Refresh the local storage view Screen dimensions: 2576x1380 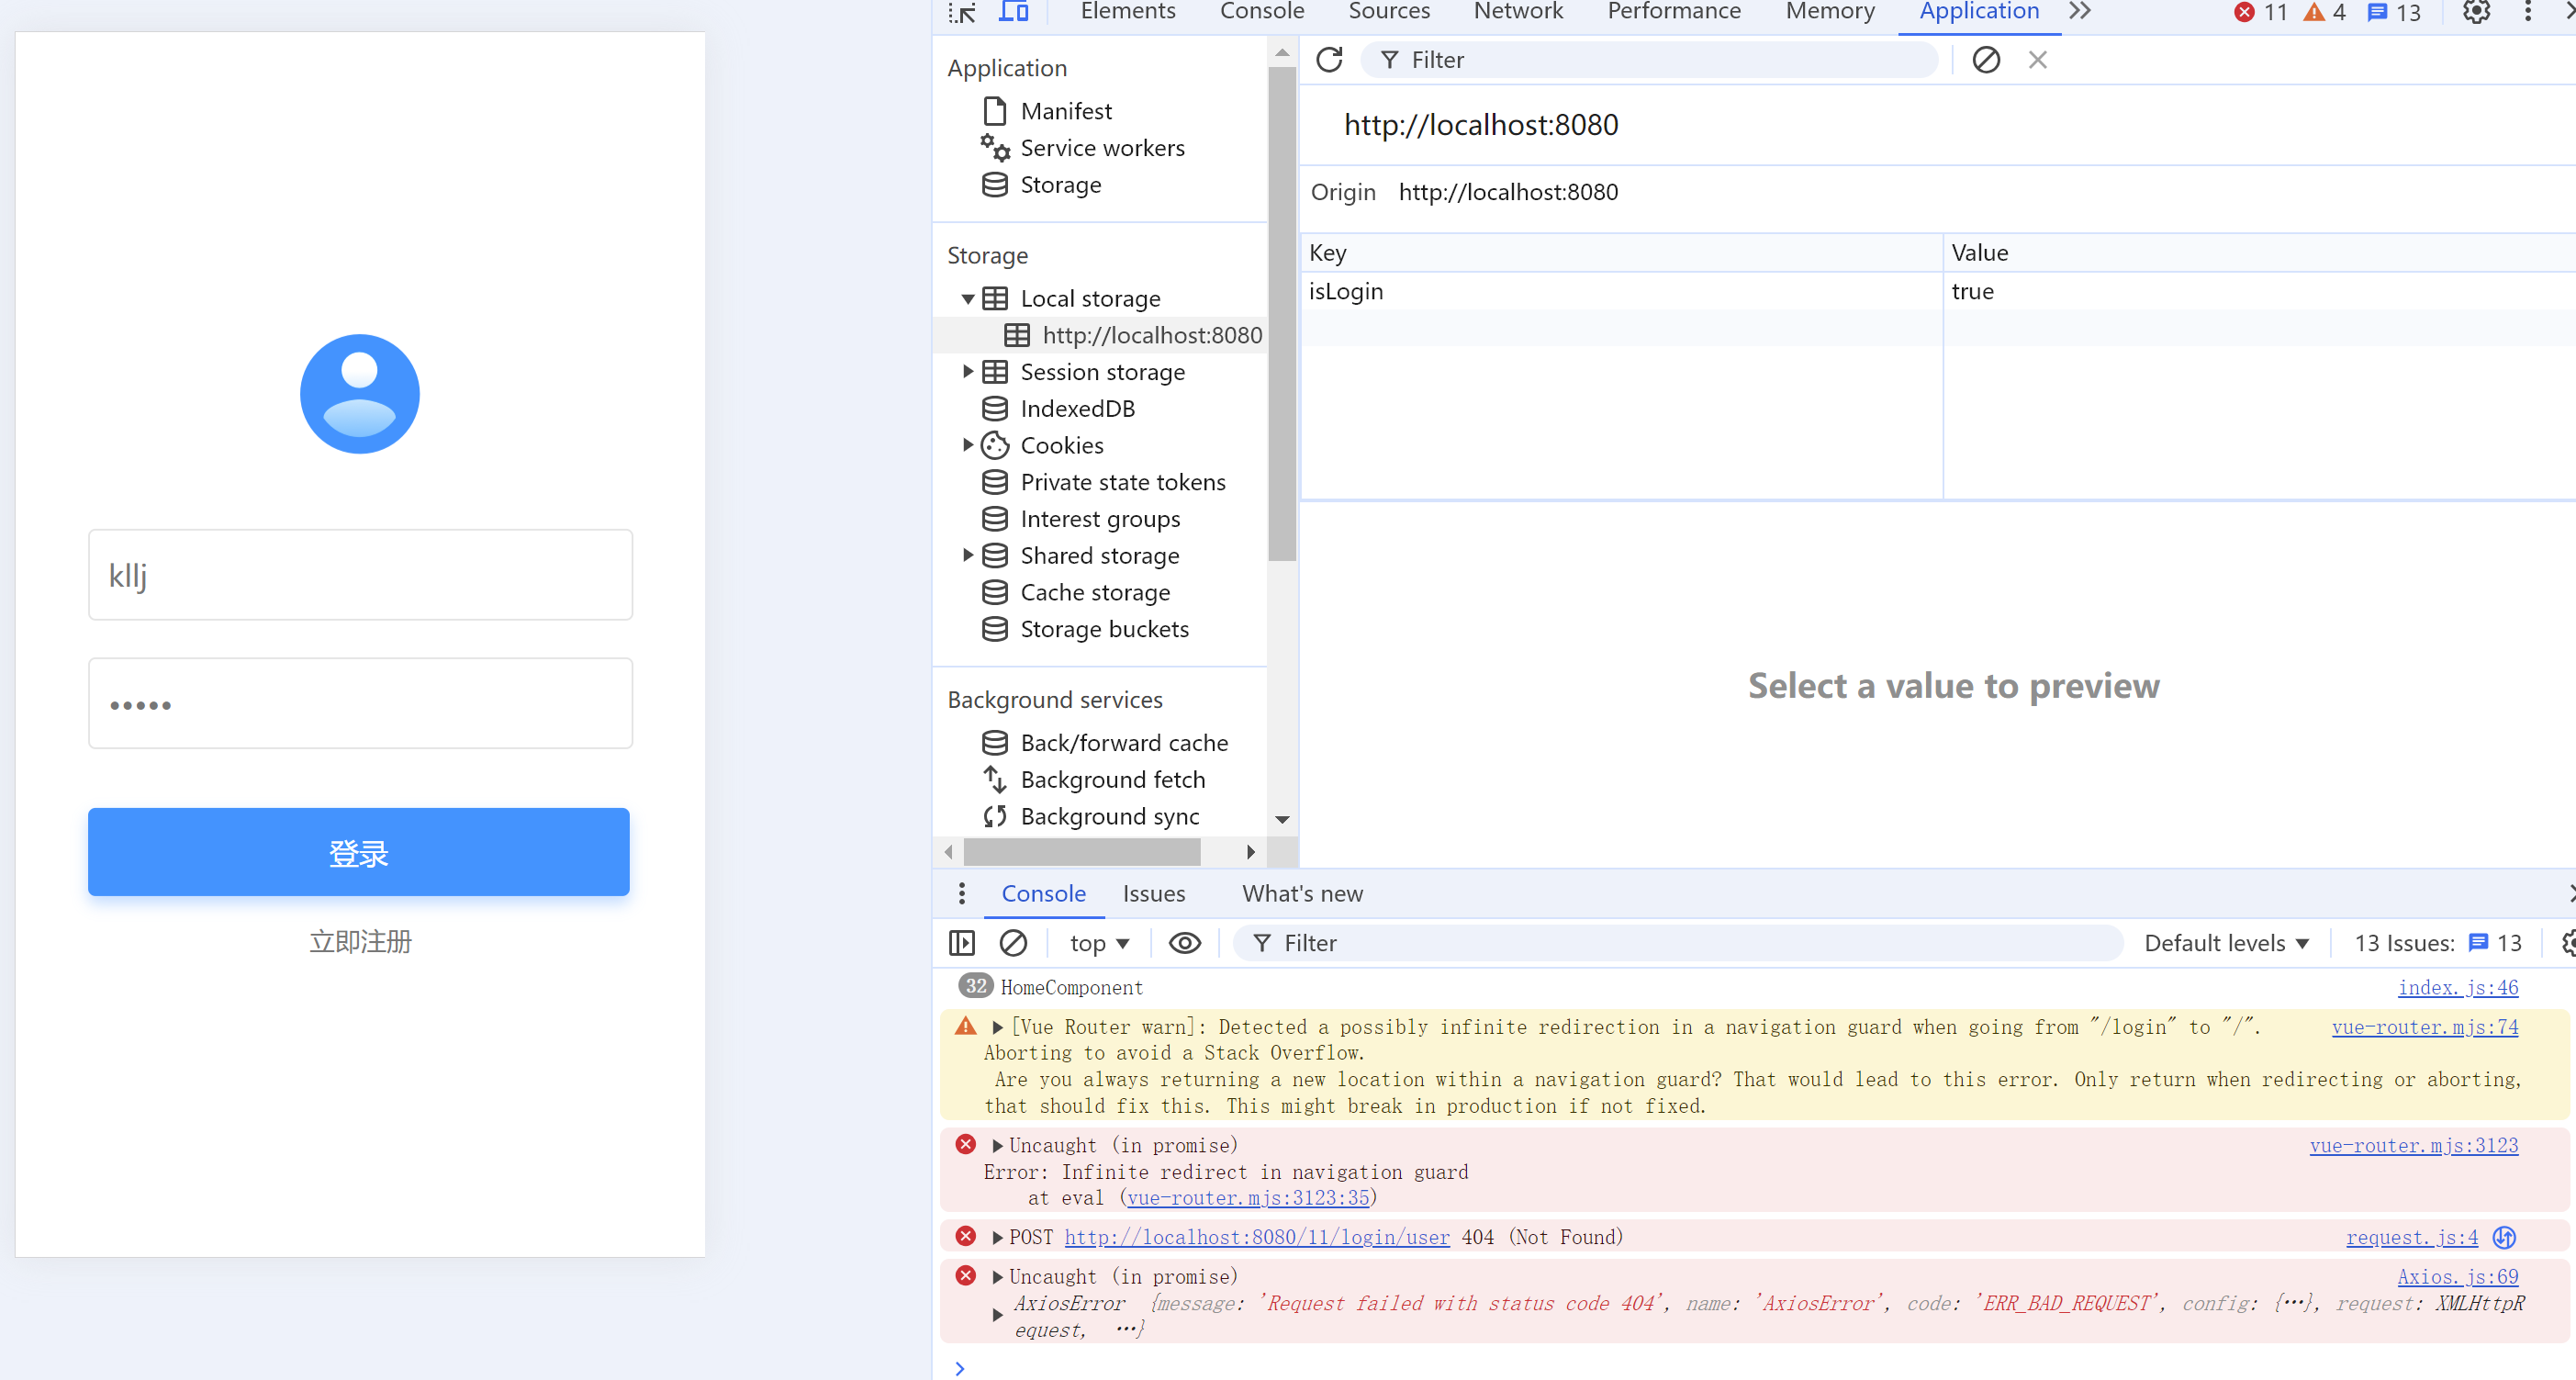coord(1329,60)
